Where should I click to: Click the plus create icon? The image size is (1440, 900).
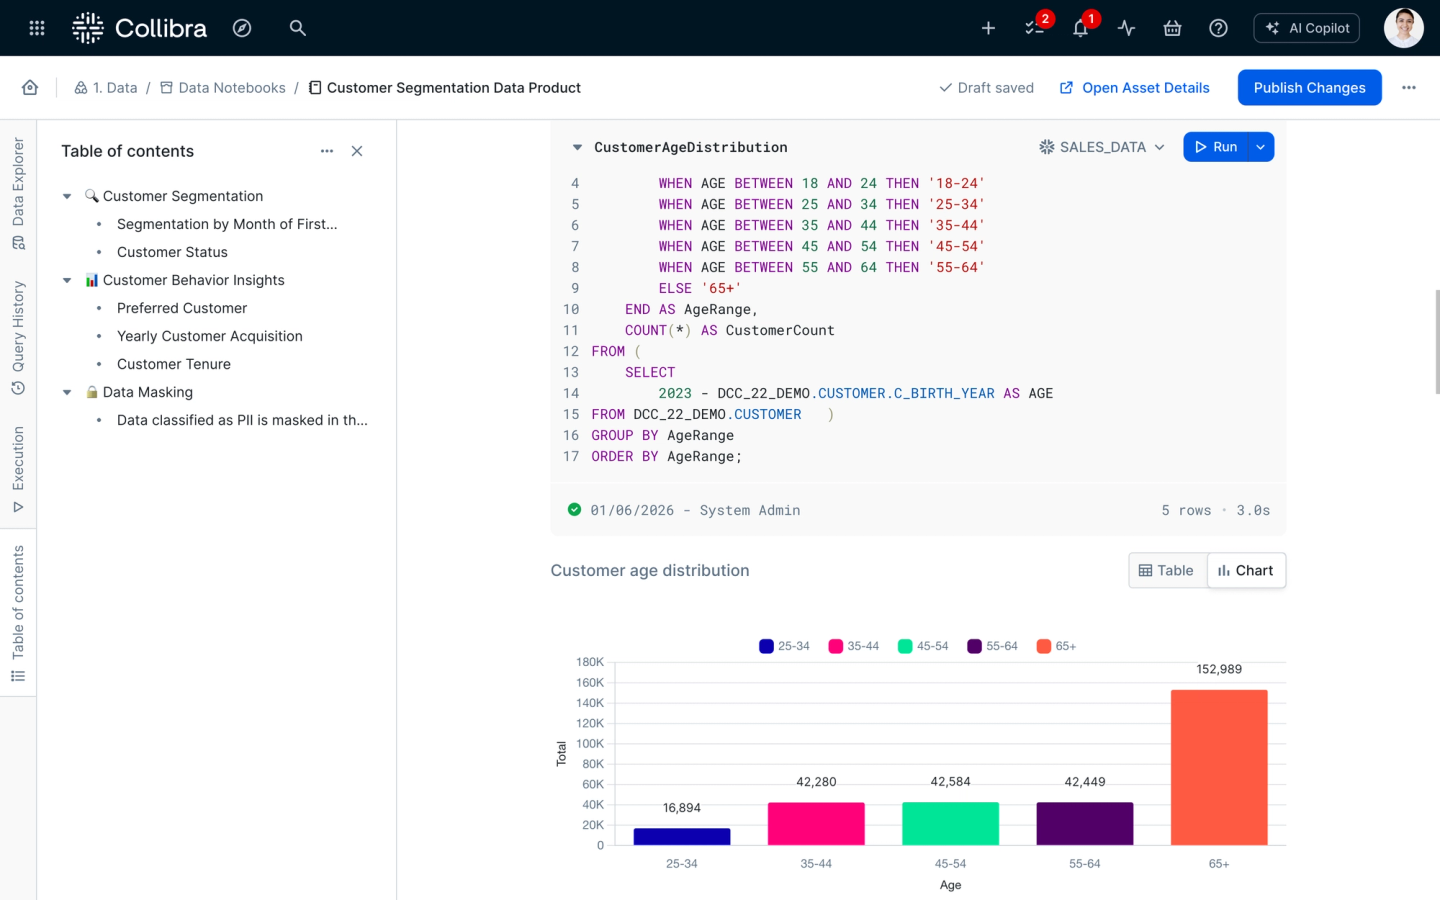pos(988,28)
